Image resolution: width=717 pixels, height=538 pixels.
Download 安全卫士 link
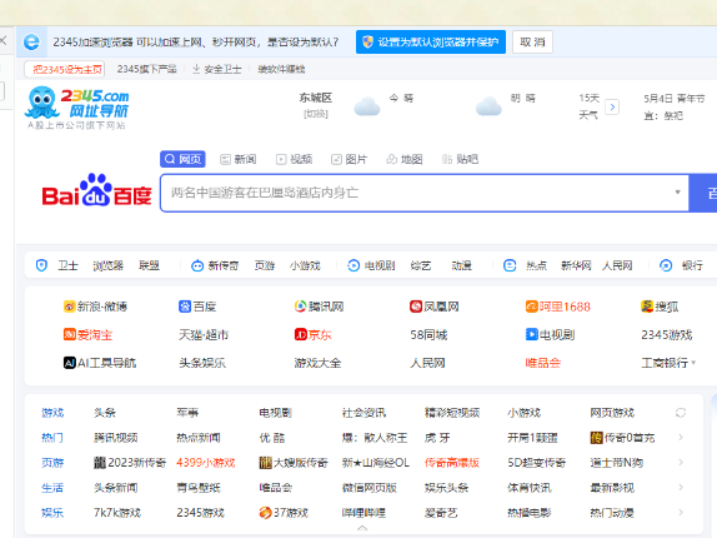217,69
